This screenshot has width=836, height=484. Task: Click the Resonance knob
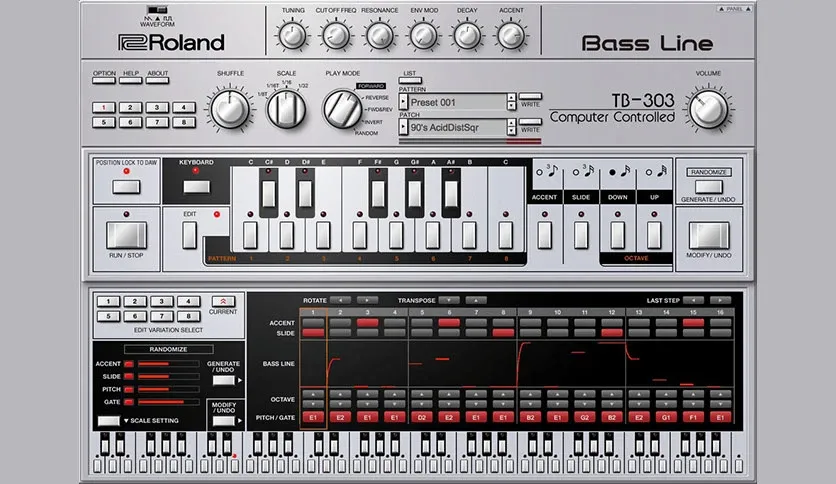(380, 36)
